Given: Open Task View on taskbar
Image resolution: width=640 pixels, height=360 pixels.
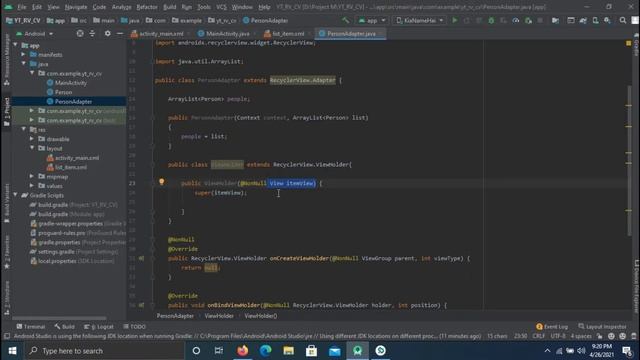Looking at the screenshot, I should 219,351.
